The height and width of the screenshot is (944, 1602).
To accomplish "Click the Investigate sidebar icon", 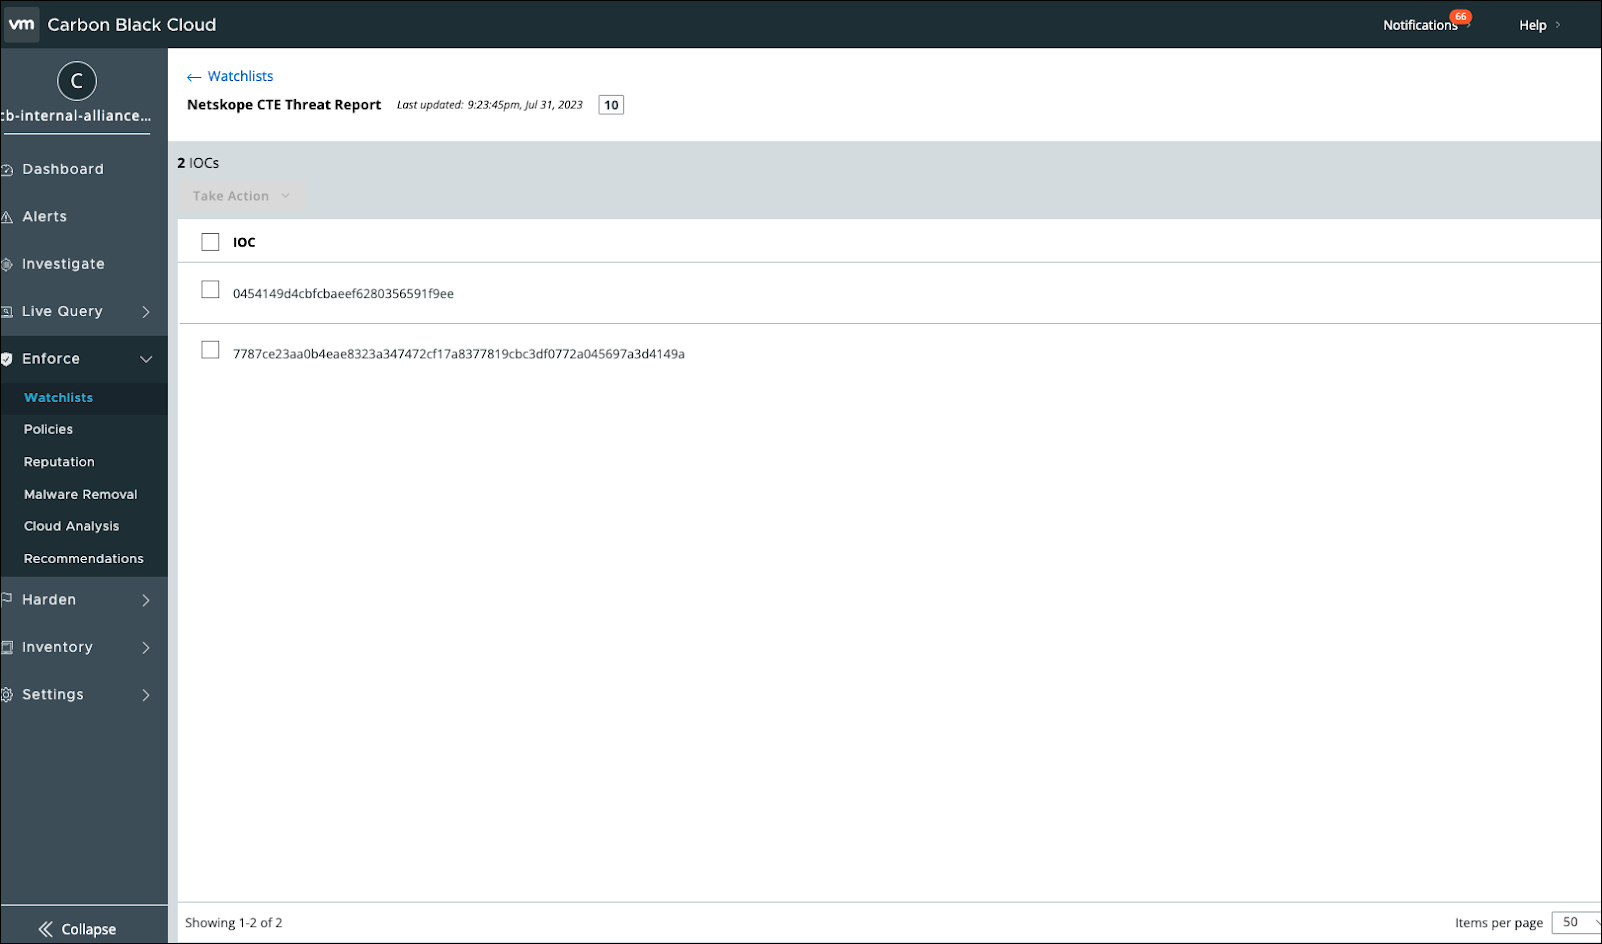I will click(7, 264).
